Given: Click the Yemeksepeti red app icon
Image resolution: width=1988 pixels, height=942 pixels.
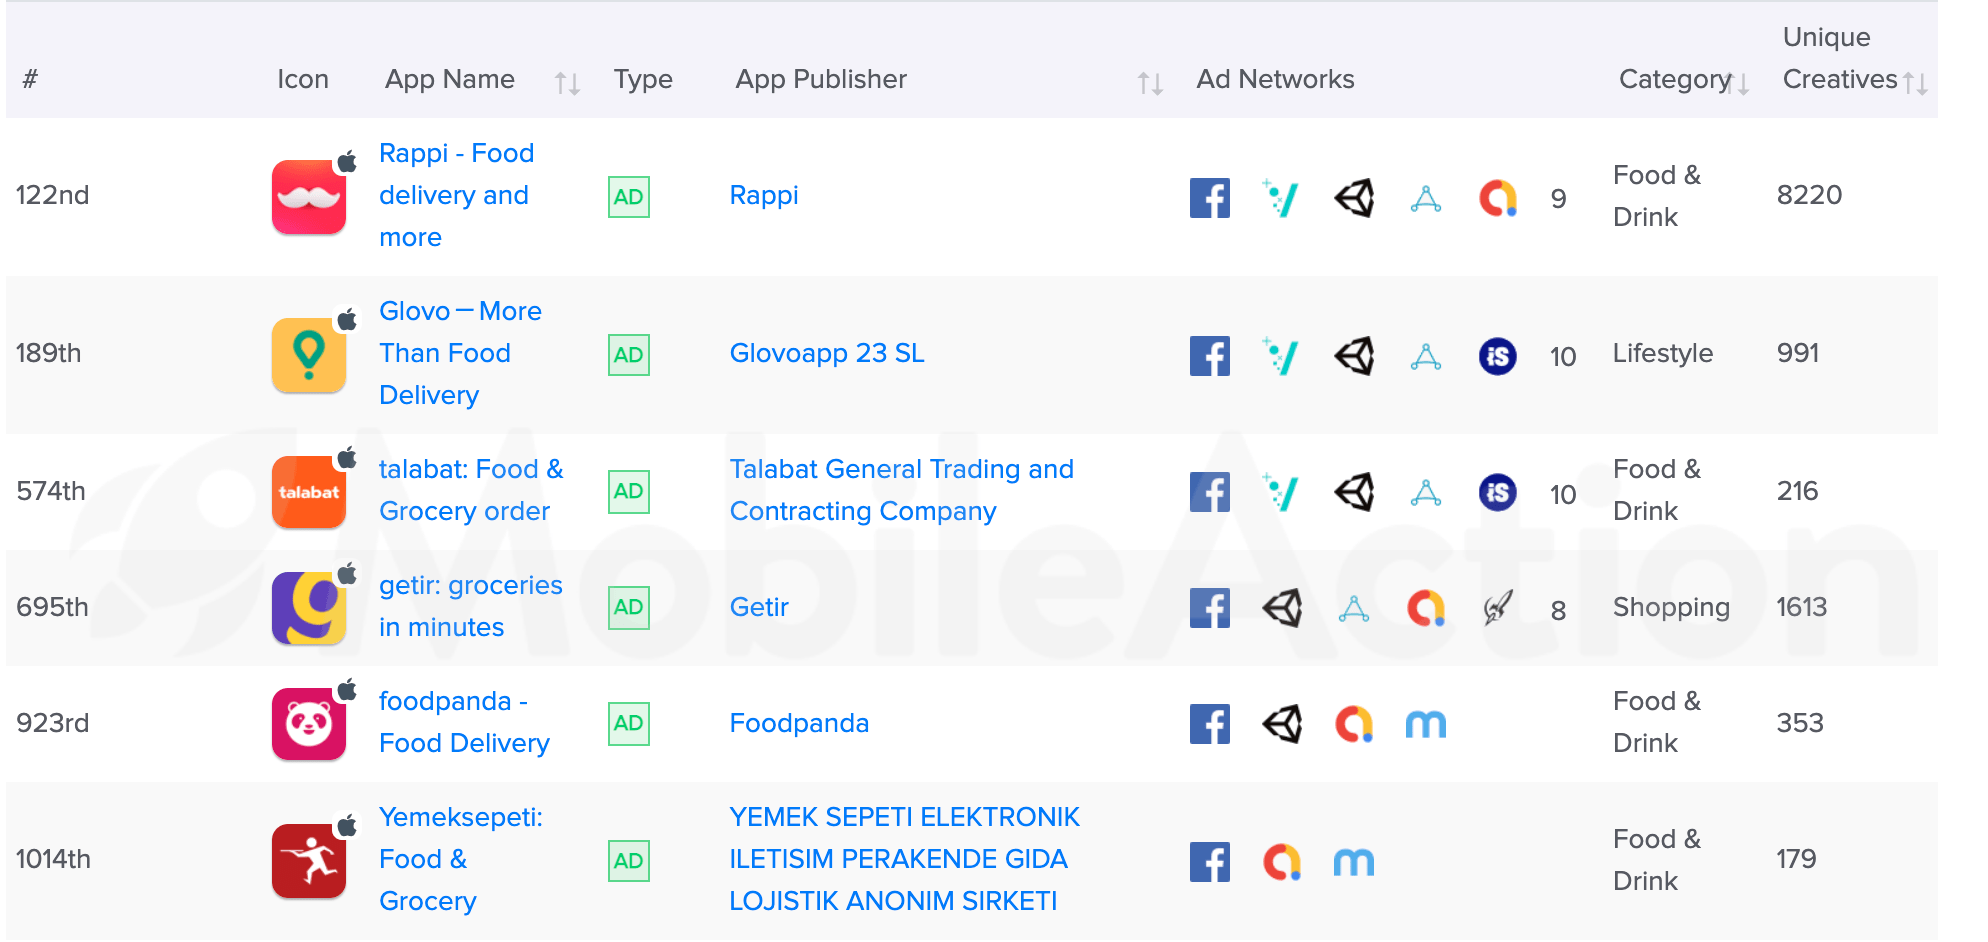Looking at the screenshot, I should click(309, 861).
